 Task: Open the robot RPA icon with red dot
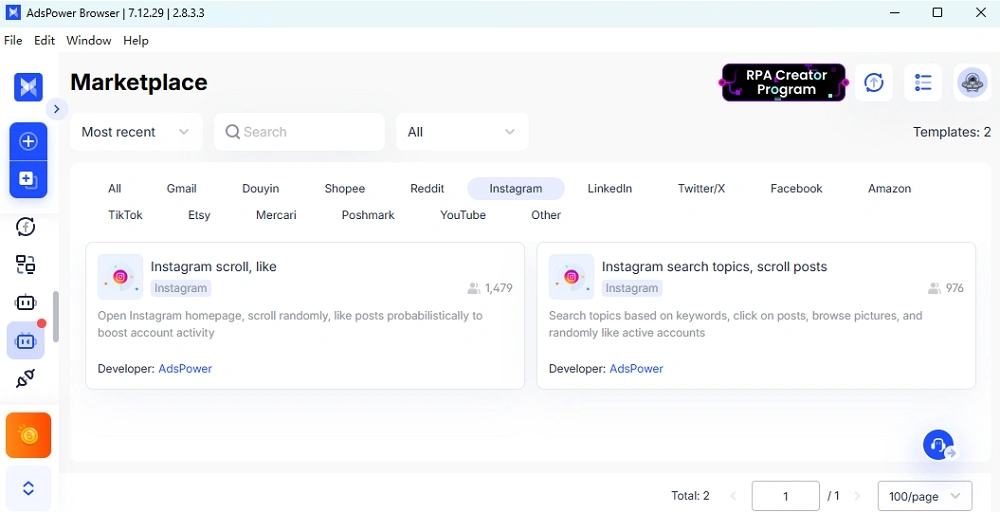click(26, 341)
